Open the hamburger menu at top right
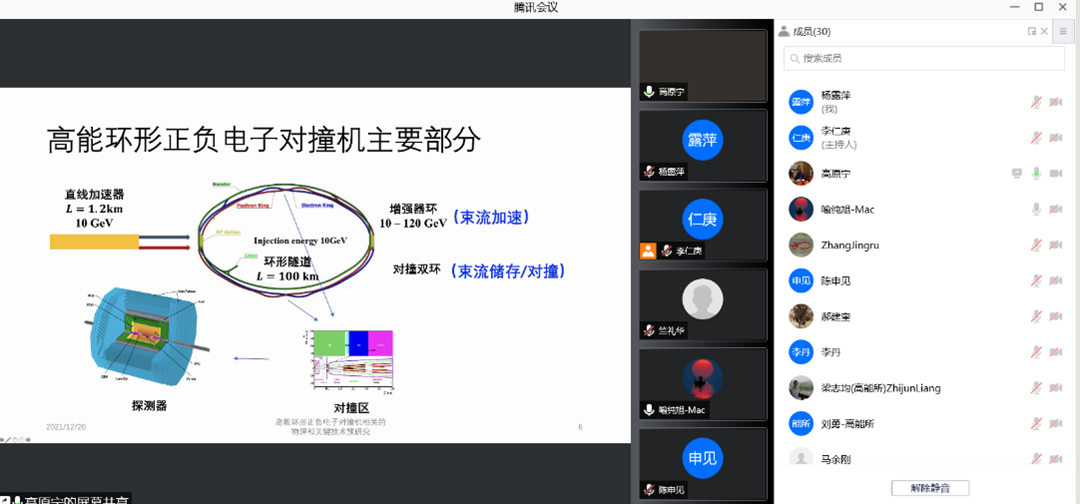This screenshot has width=1080, height=504. point(1063,31)
